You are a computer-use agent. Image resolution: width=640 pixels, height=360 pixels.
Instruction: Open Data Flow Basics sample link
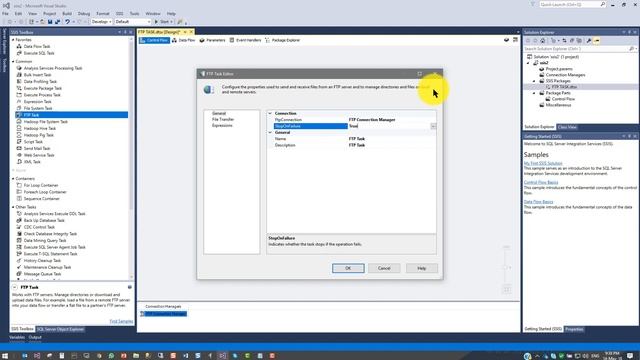(538, 202)
